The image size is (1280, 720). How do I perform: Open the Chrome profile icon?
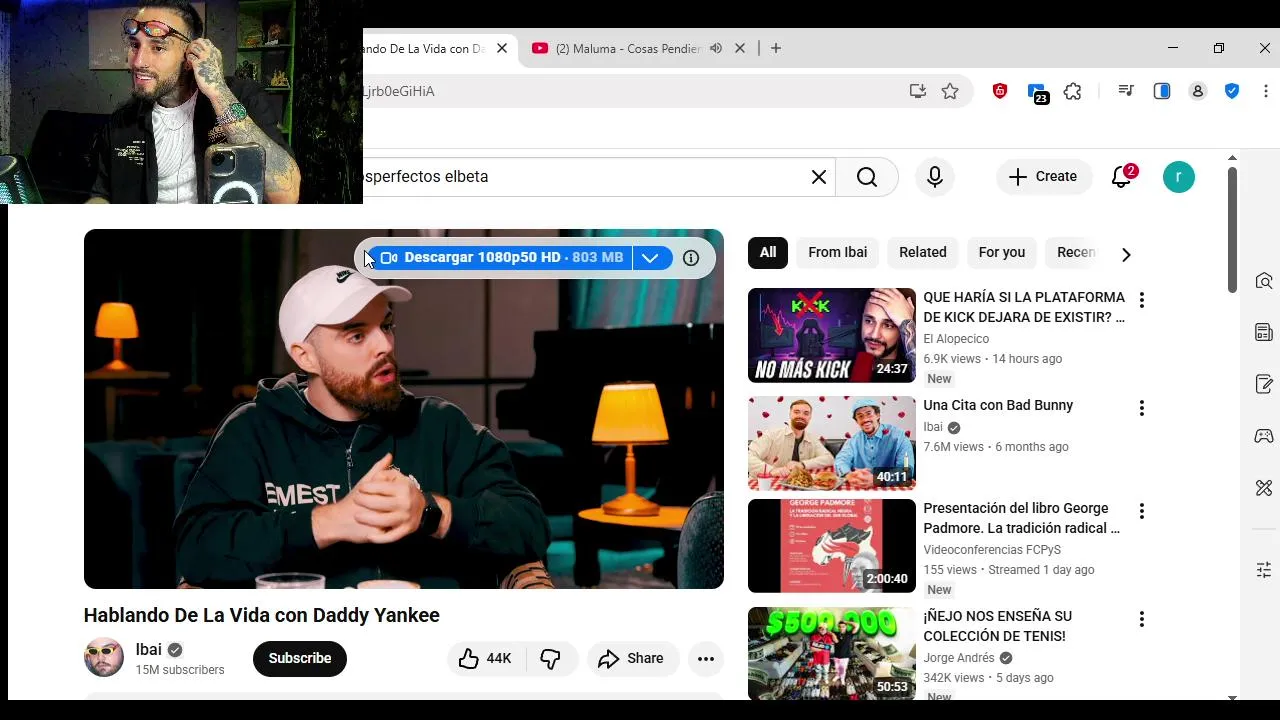point(1197,91)
